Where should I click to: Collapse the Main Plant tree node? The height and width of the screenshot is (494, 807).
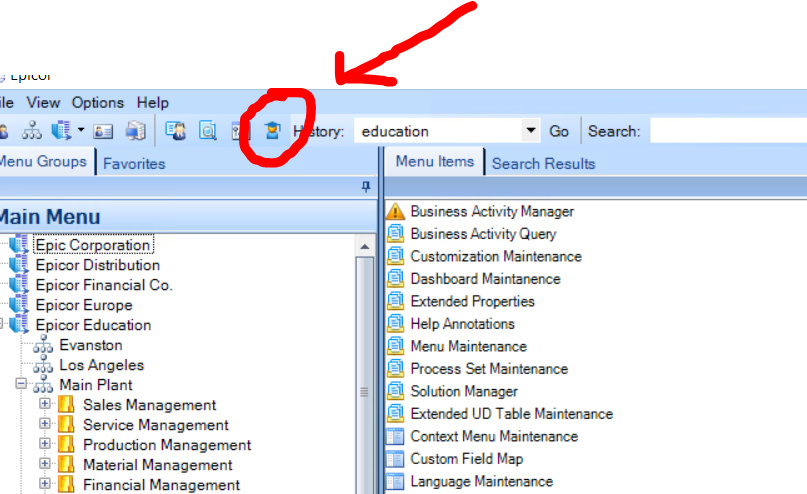(x=21, y=384)
